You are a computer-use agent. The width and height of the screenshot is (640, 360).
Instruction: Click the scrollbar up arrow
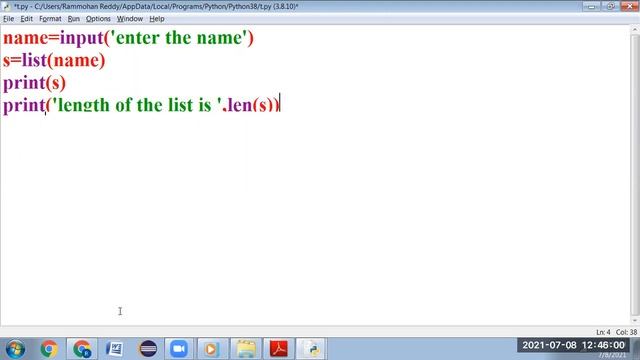point(635,29)
